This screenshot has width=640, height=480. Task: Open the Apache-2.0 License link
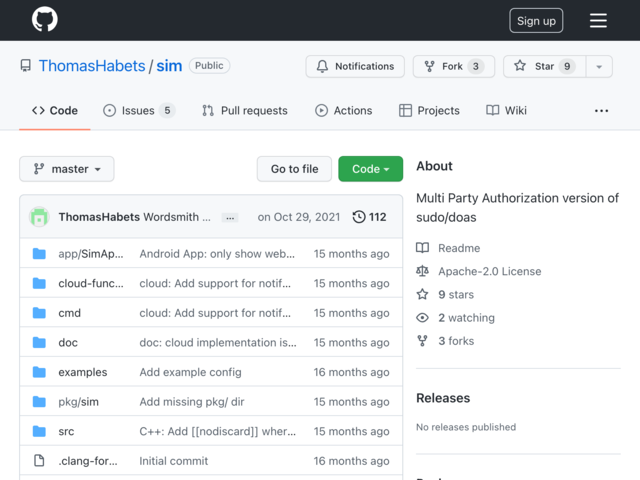click(x=479, y=271)
